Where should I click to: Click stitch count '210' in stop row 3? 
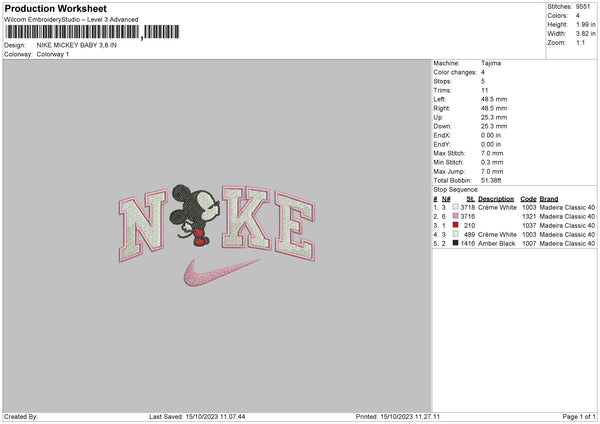click(x=470, y=225)
